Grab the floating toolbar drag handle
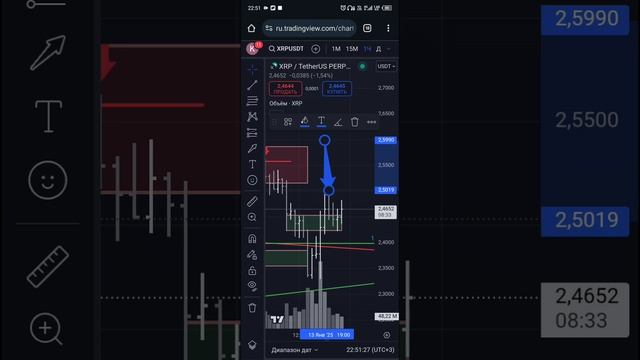 [274, 122]
